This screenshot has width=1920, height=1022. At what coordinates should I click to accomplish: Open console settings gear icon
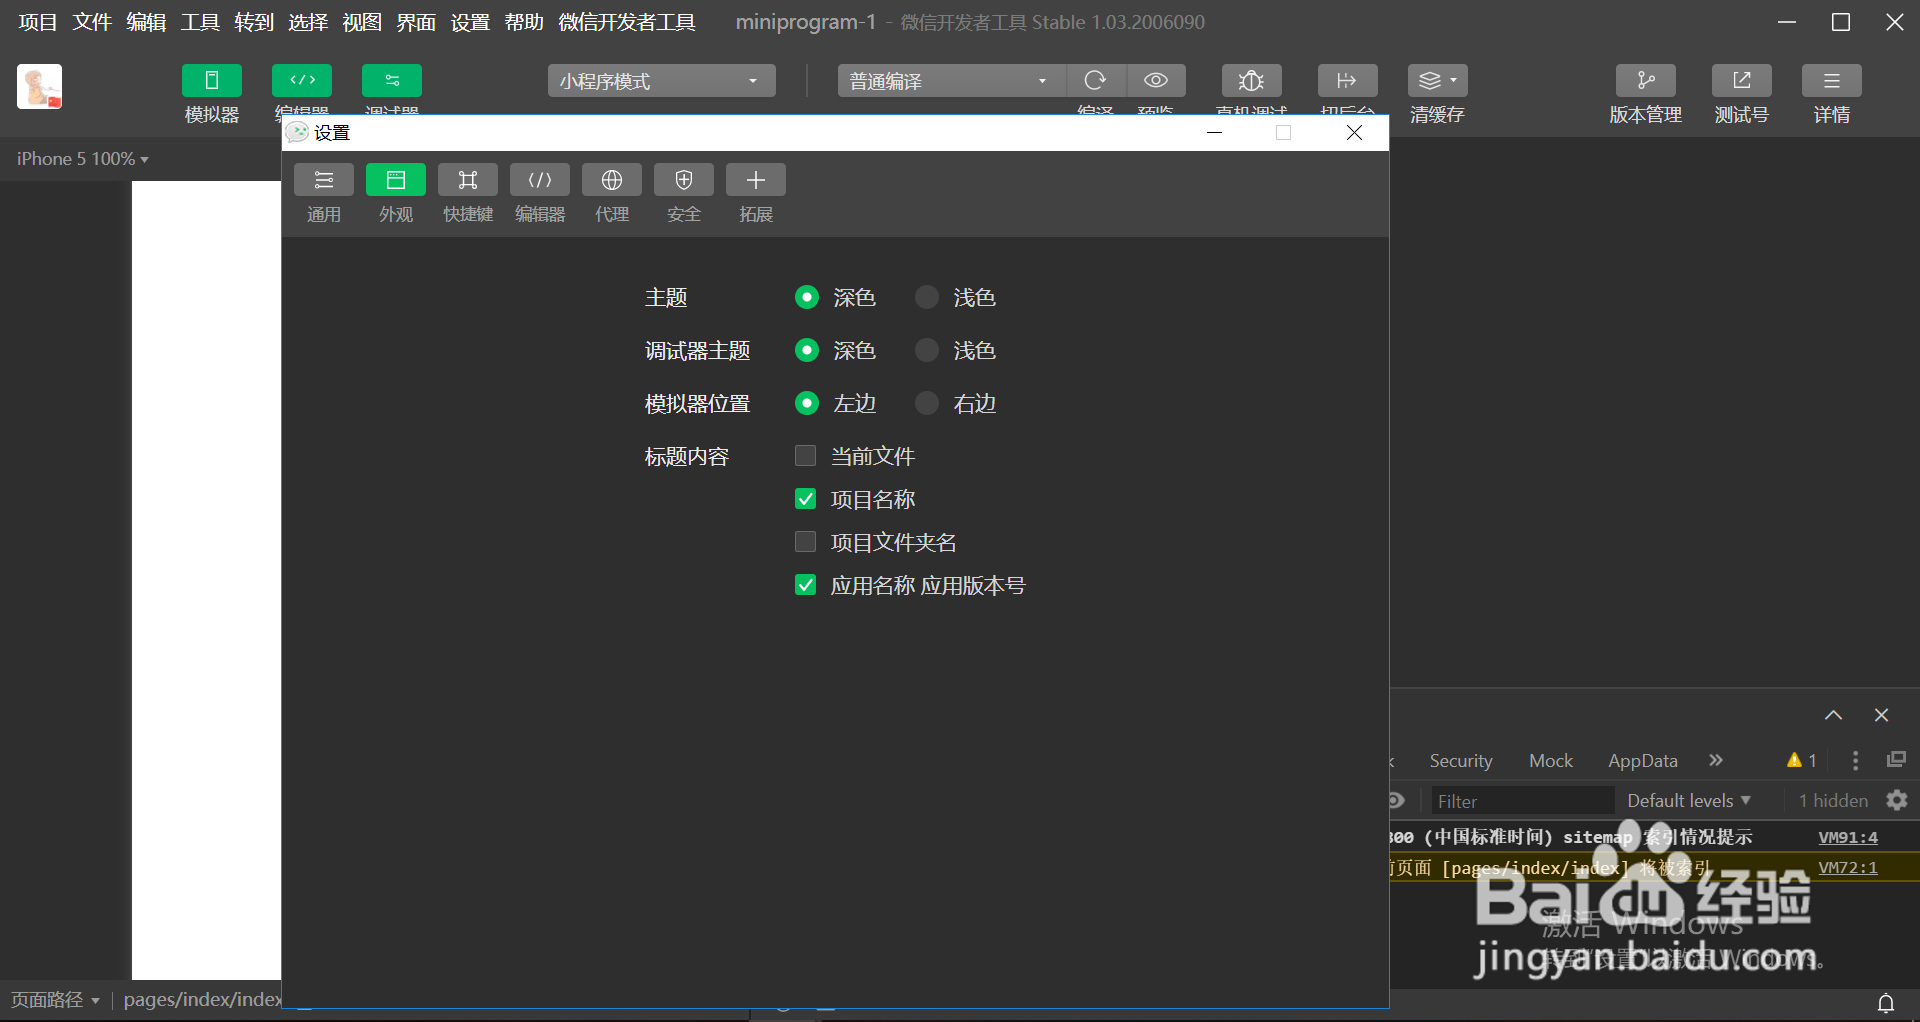[x=1897, y=800]
